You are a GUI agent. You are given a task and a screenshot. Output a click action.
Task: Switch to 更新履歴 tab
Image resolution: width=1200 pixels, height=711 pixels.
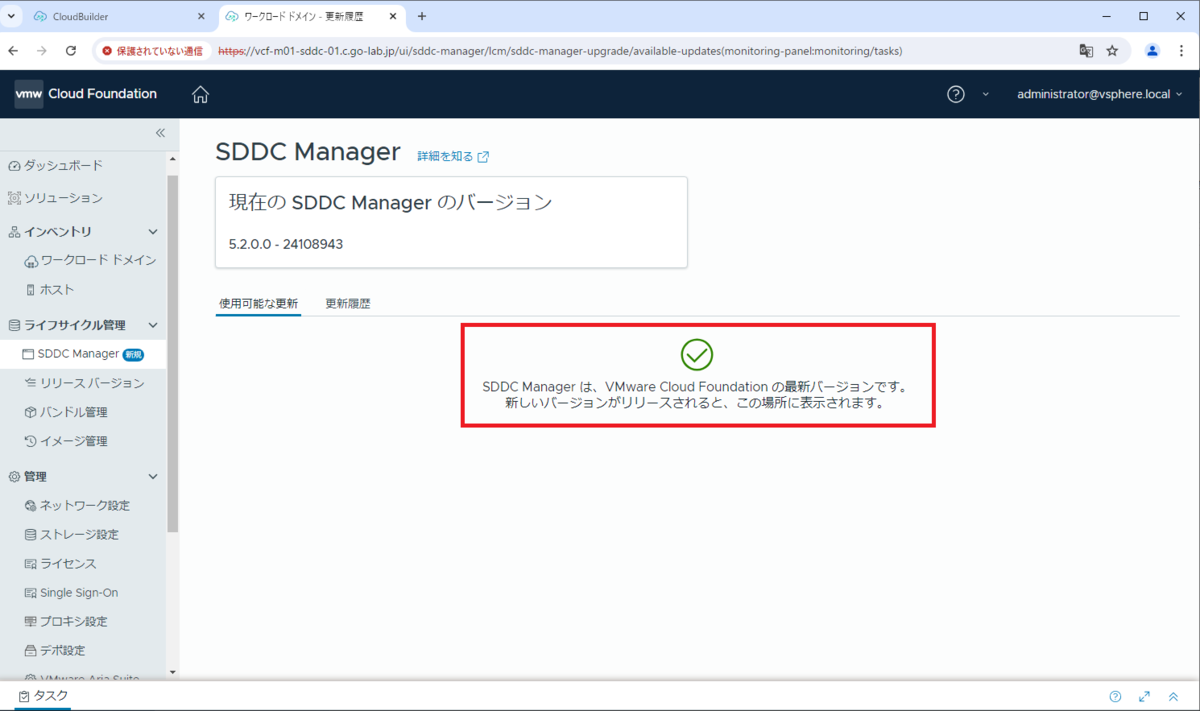348,303
